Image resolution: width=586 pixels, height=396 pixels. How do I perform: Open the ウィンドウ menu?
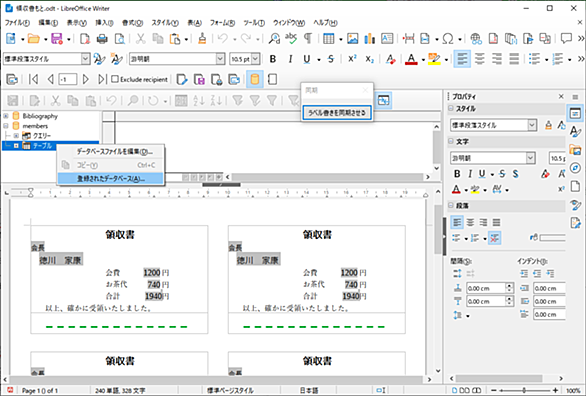coord(289,23)
